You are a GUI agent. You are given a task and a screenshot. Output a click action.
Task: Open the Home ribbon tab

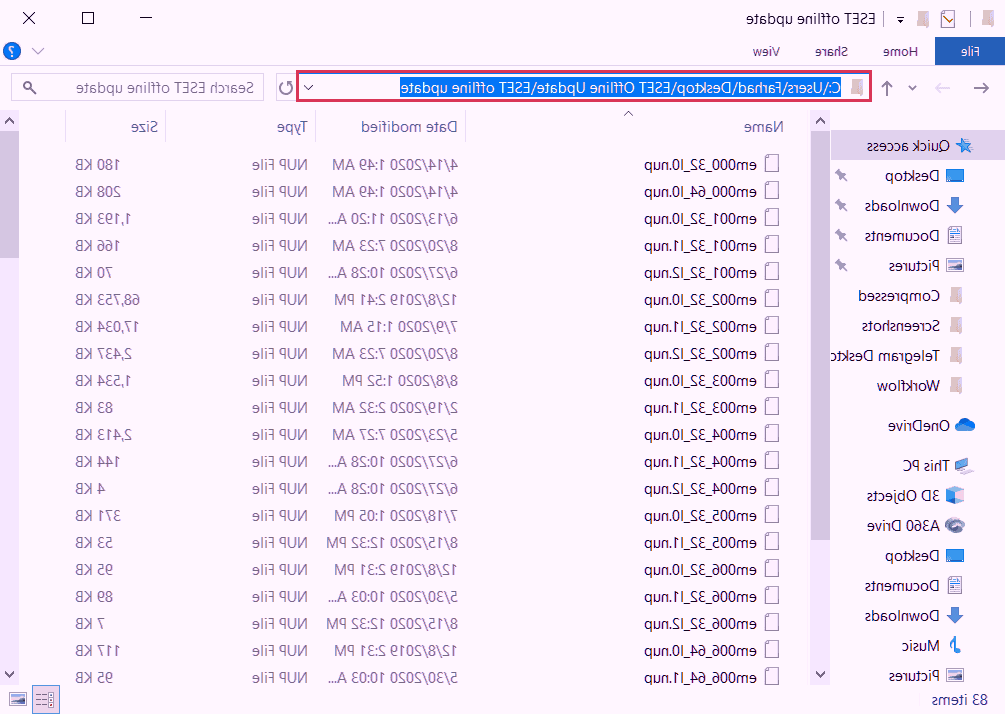899,51
